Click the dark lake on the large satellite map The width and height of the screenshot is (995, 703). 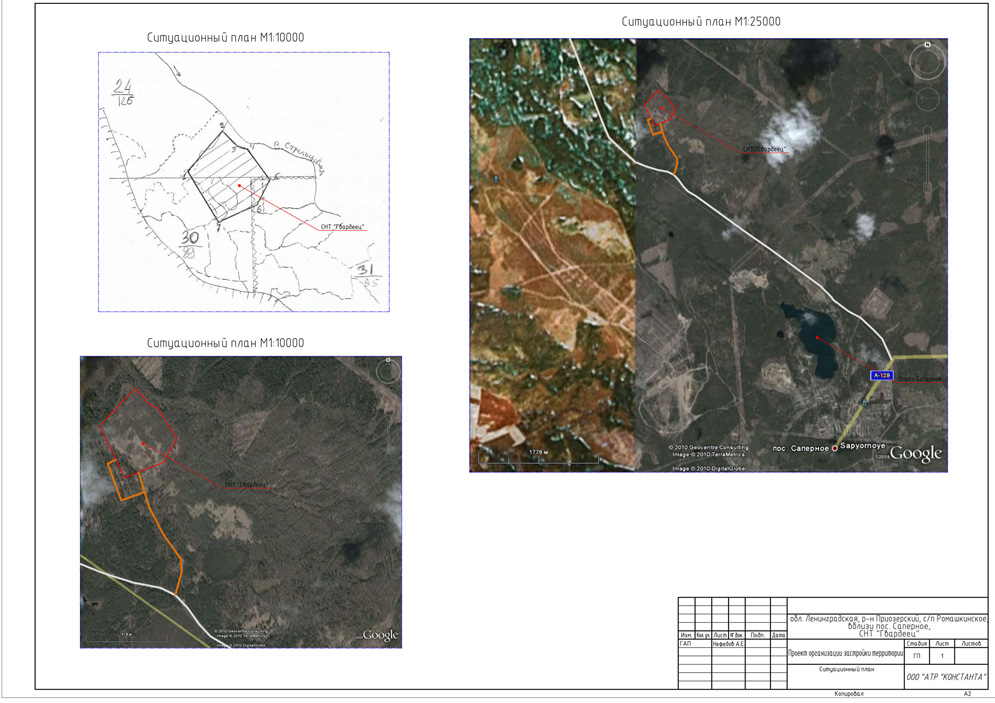[x=817, y=340]
